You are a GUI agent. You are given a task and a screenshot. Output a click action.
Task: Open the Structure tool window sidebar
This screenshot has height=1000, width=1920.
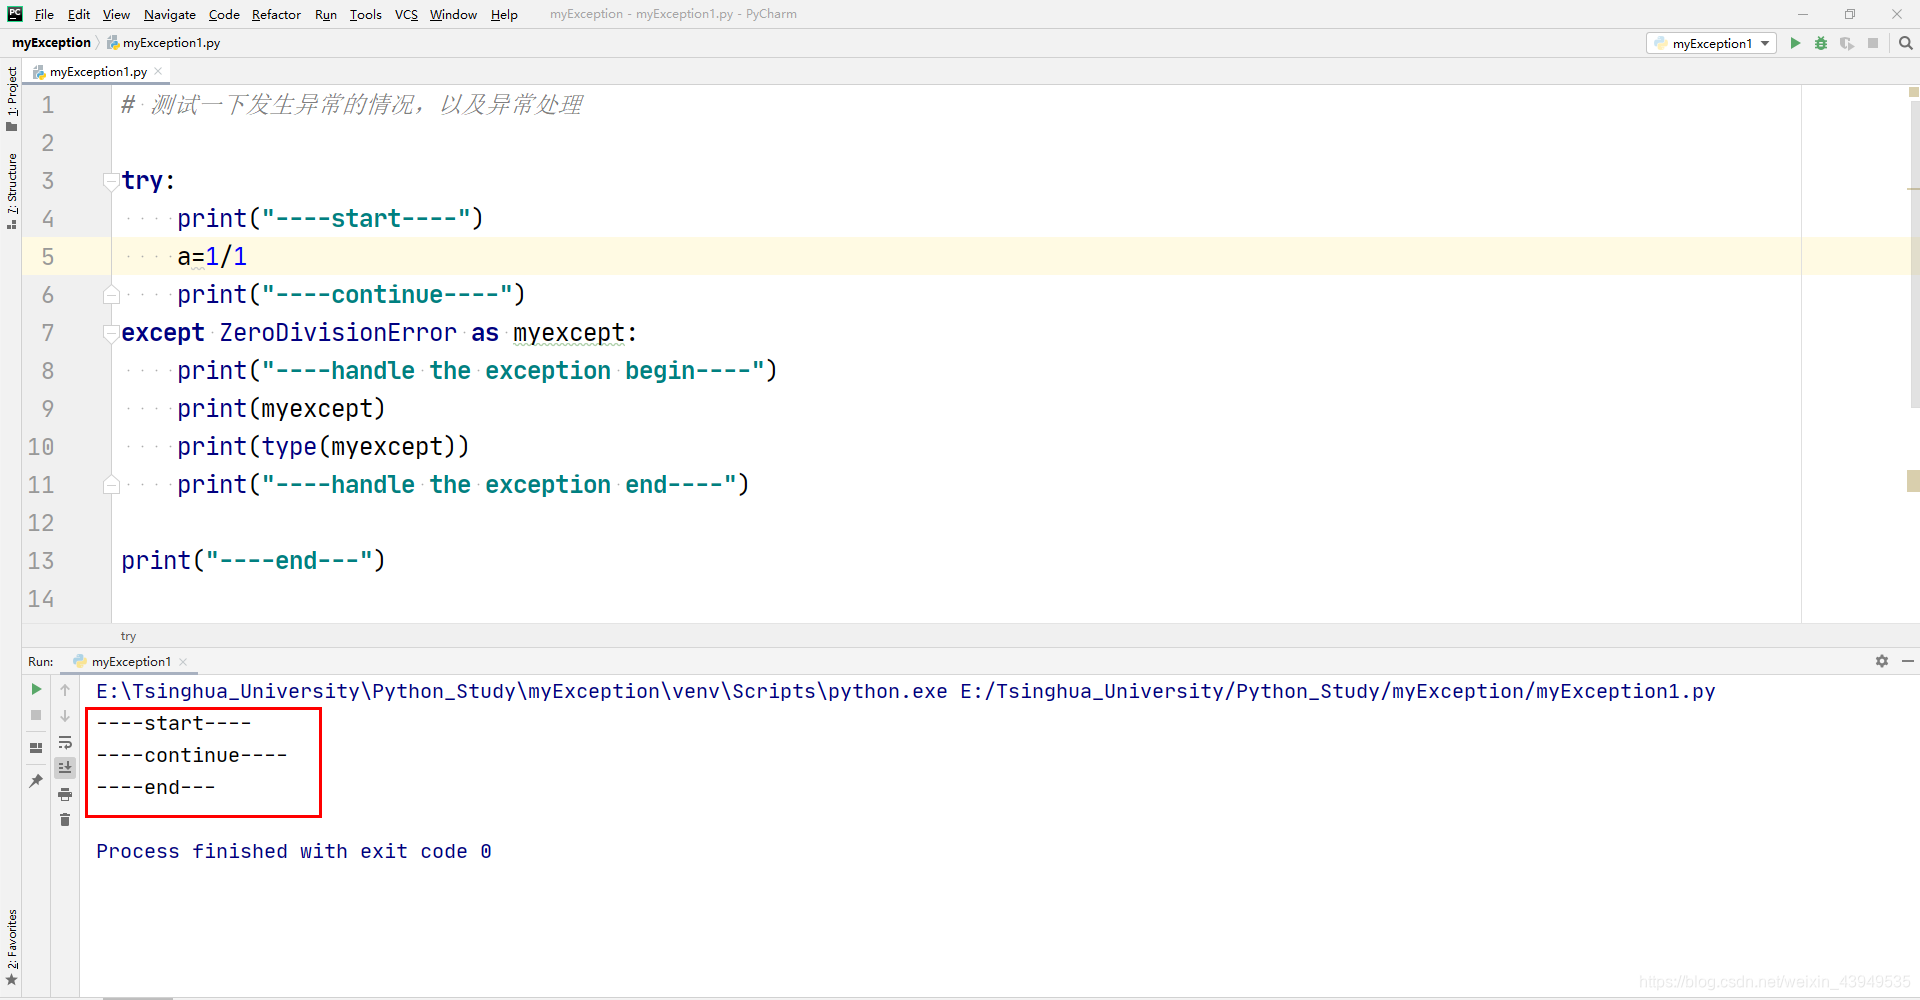coord(11,190)
